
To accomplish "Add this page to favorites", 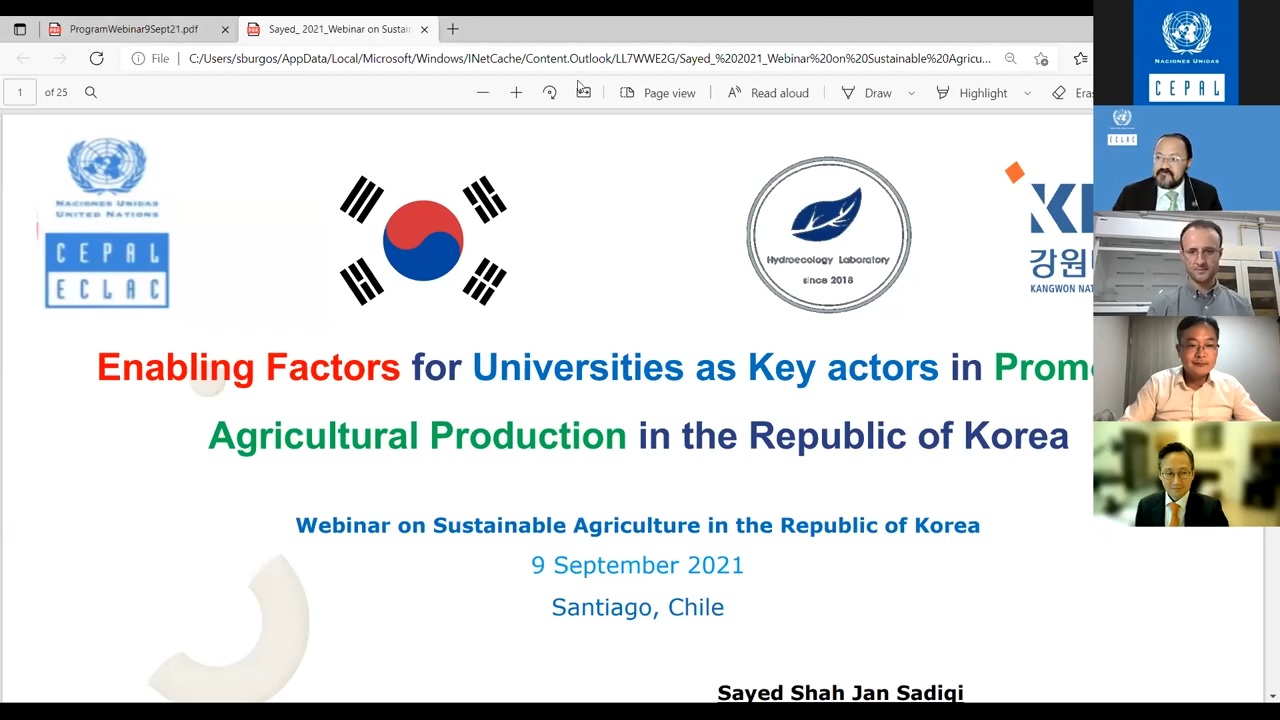I will (1041, 59).
